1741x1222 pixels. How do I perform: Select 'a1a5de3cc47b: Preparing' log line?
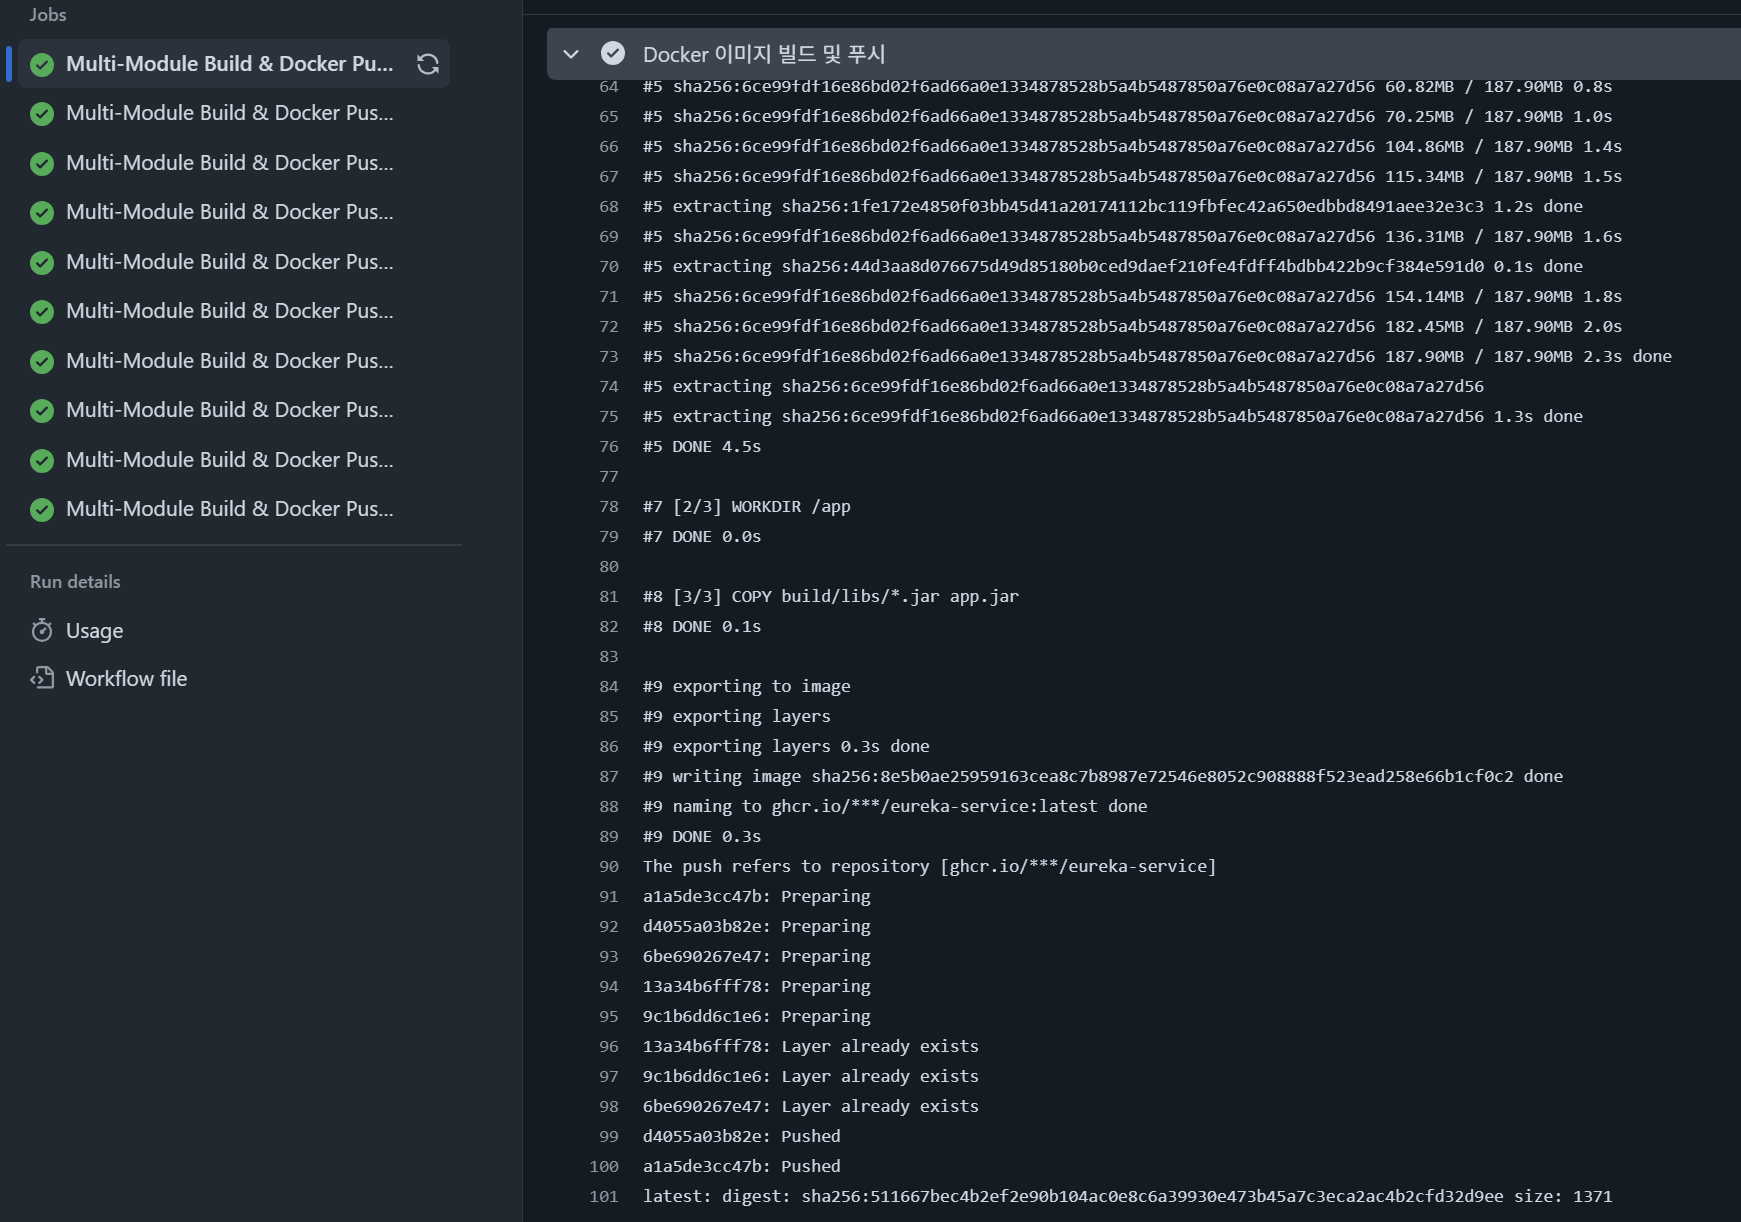pyautogui.click(x=757, y=897)
